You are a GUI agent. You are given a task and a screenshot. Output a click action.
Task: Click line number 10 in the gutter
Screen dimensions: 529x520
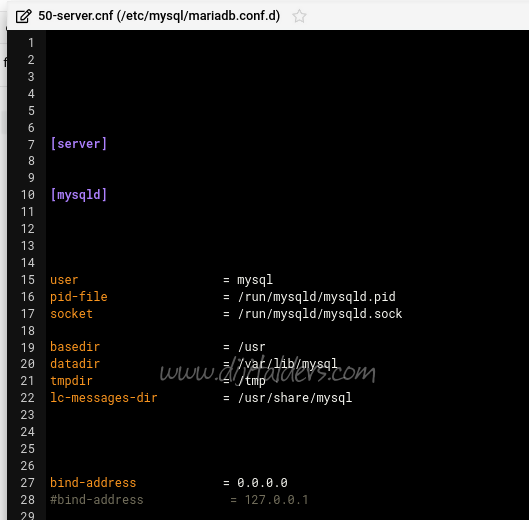[x=28, y=195]
